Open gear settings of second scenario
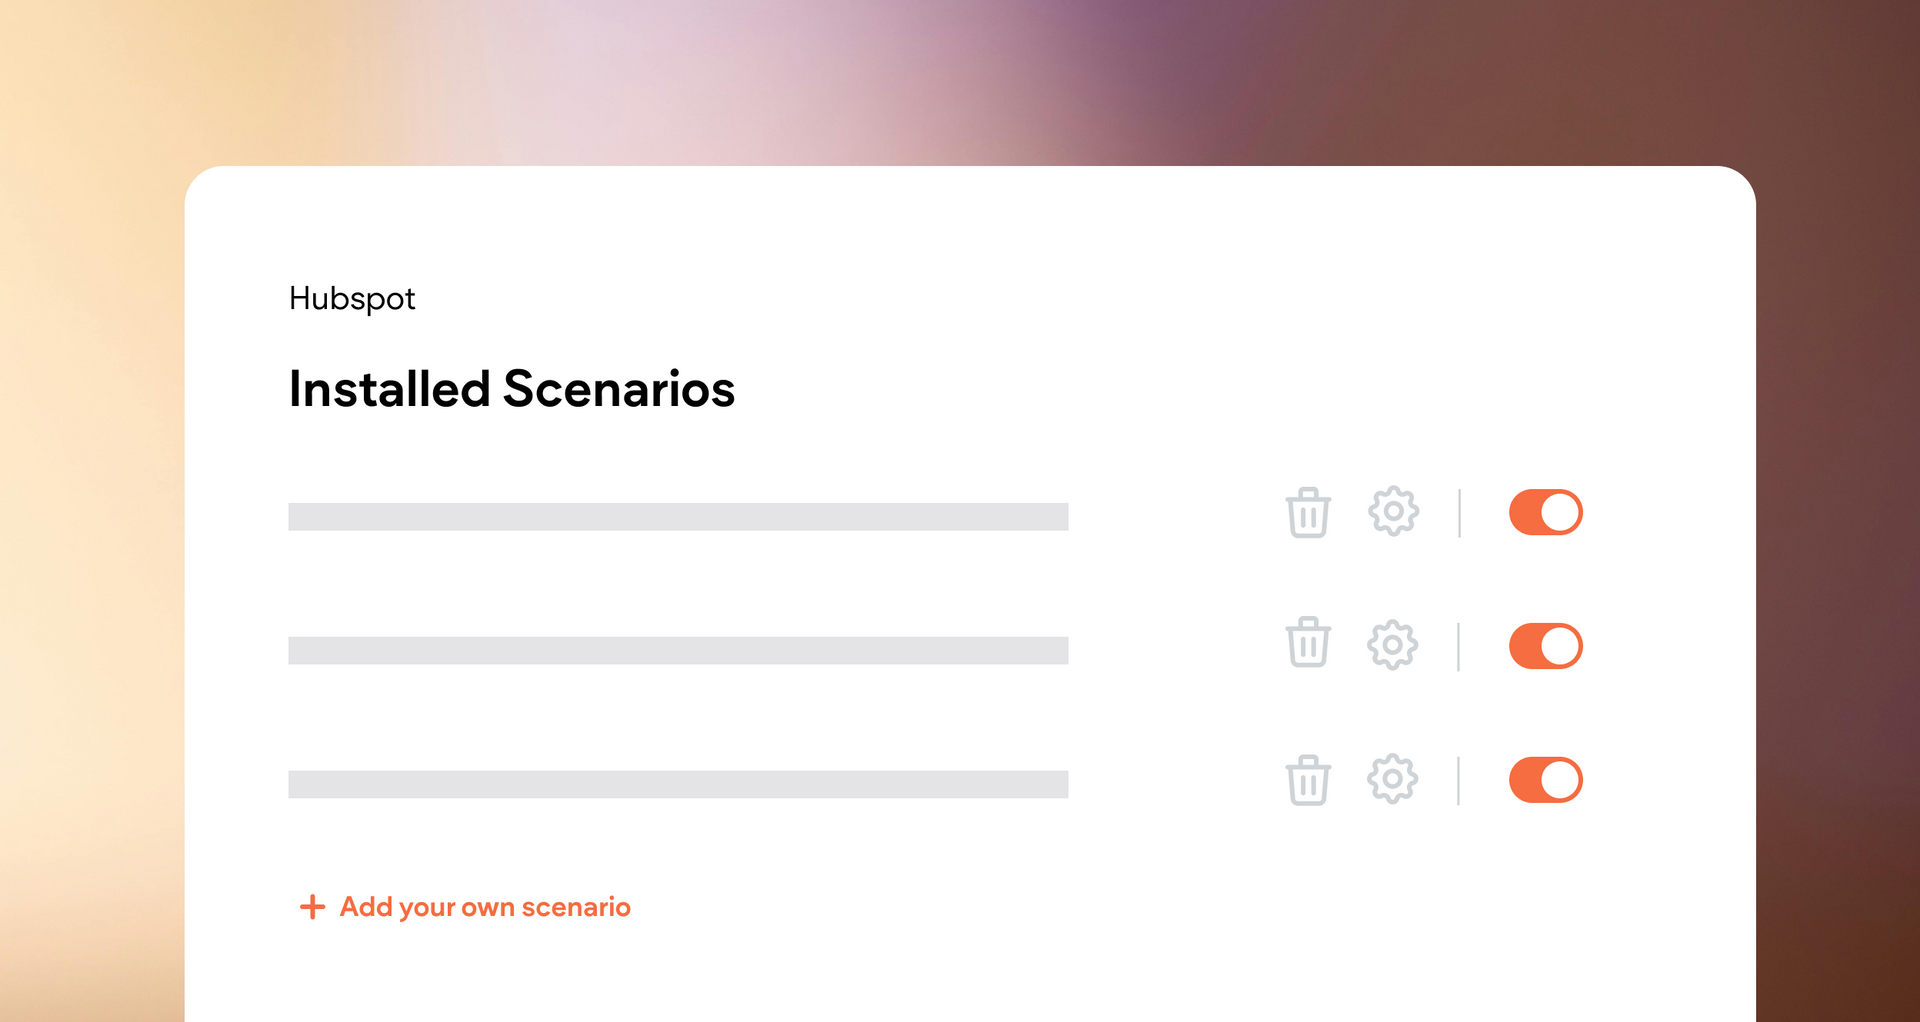1920x1022 pixels. coord(1393,645)
